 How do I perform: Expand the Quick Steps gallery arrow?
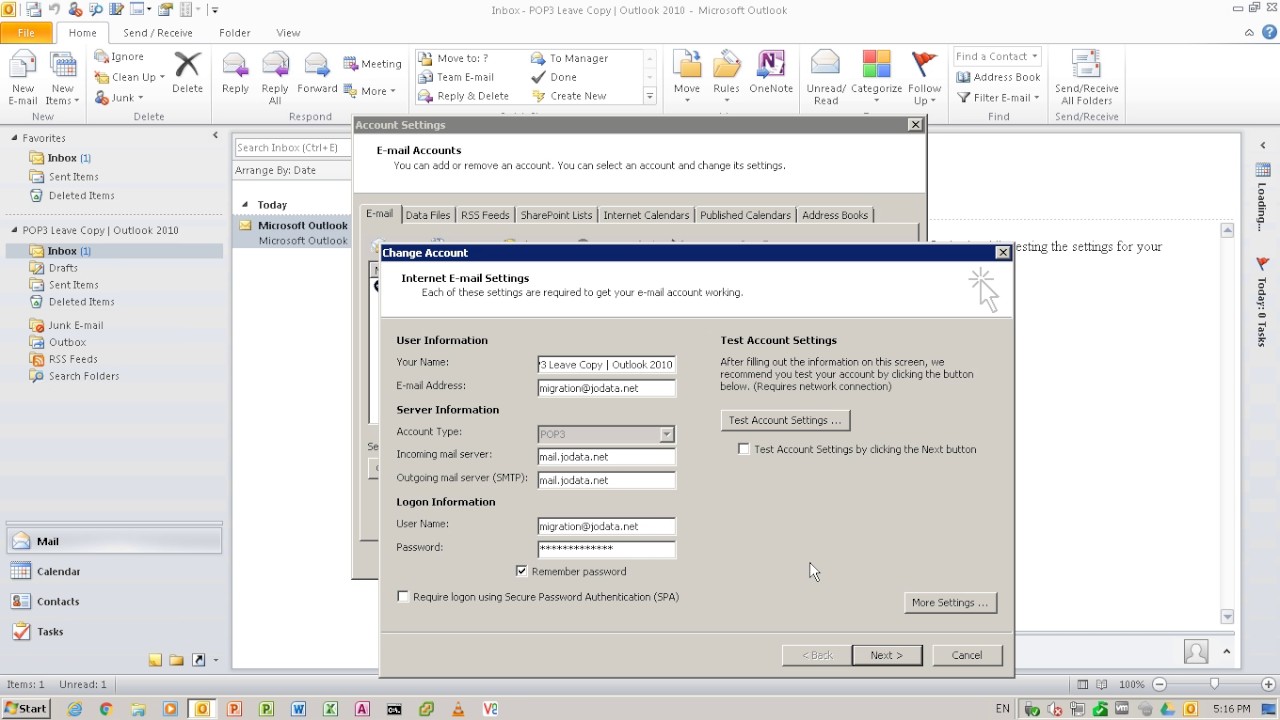tap(649, 96)
